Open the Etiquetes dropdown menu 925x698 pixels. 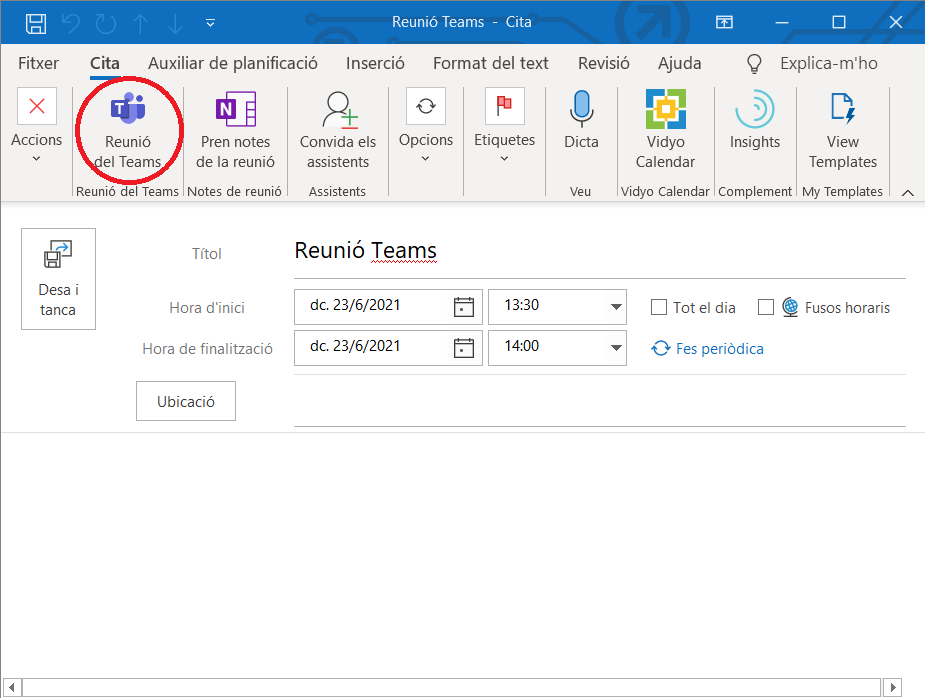(x=504, y=140)
